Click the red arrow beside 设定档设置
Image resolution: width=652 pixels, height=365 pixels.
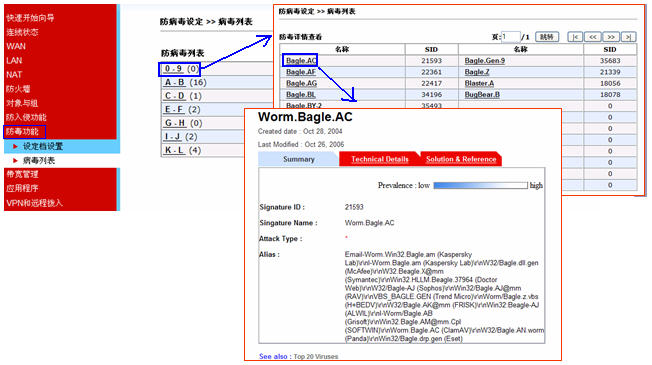(x=15, y=146)
